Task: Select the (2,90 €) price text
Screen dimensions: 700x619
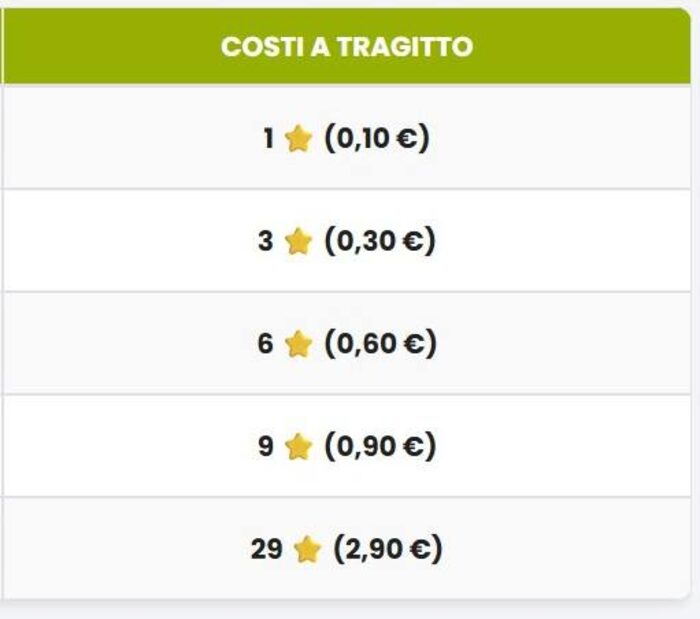Action: 388,548
